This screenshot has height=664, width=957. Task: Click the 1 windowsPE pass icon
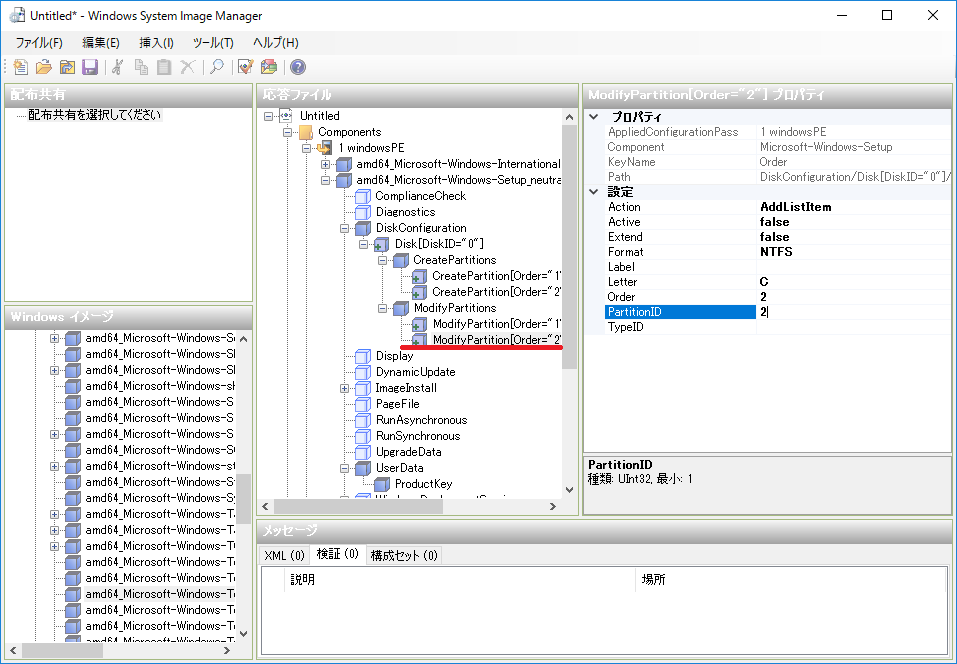click(x=325, y=148)
